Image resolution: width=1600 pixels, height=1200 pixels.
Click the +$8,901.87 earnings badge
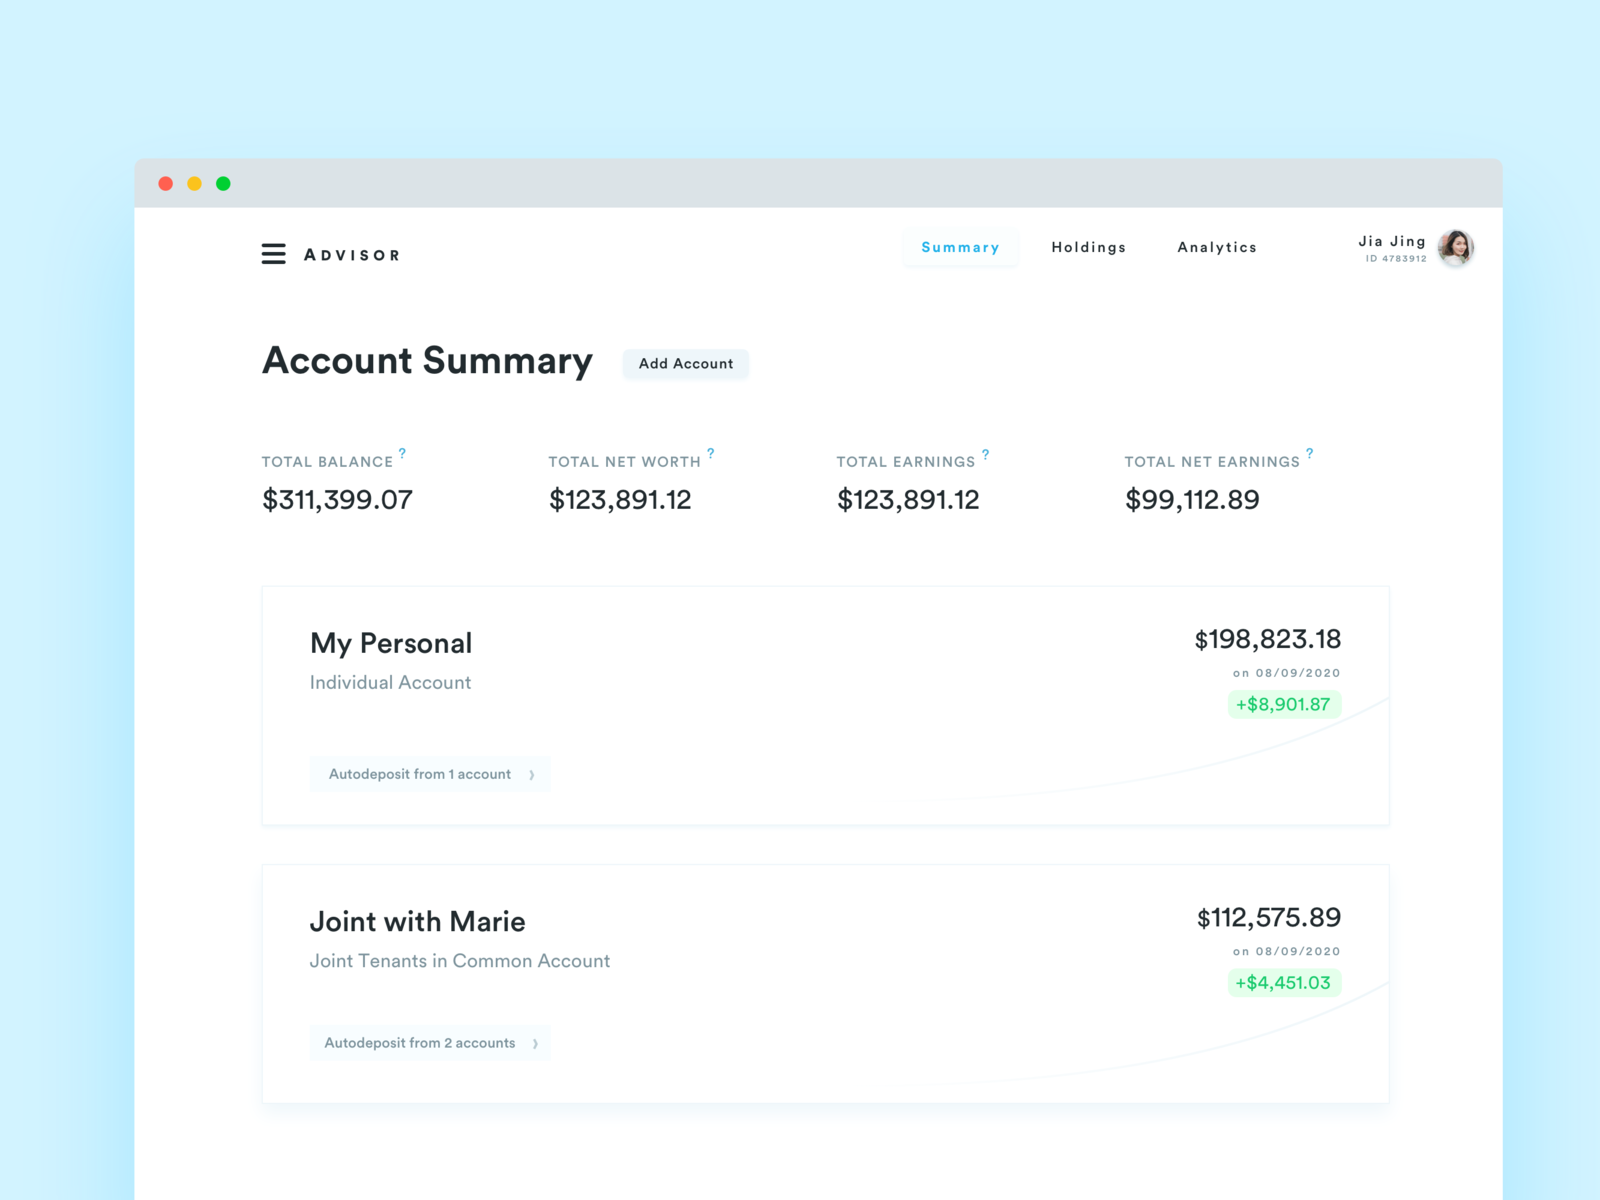(x=1284, y=704)
